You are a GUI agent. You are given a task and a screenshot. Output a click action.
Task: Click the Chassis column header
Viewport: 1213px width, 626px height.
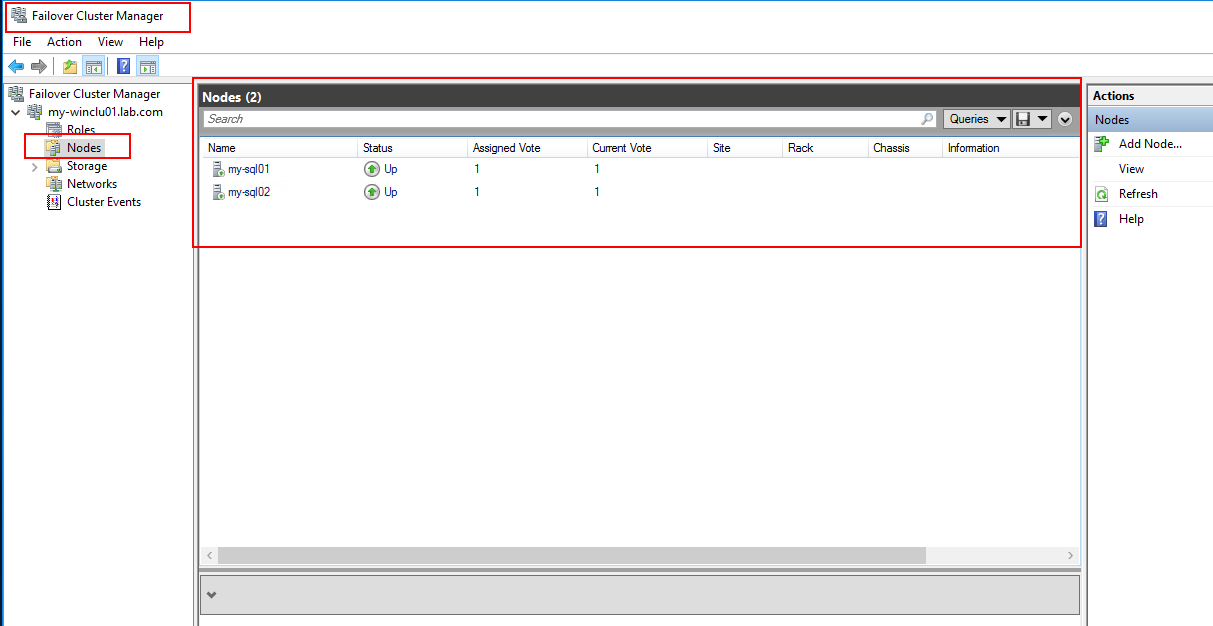click(x=905, y=148)
